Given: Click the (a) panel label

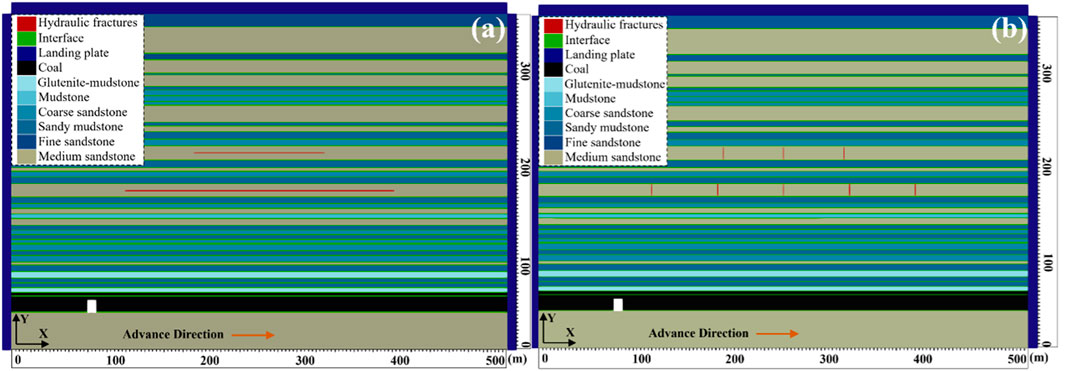Looking at the screenshot, I should [489, 31].
